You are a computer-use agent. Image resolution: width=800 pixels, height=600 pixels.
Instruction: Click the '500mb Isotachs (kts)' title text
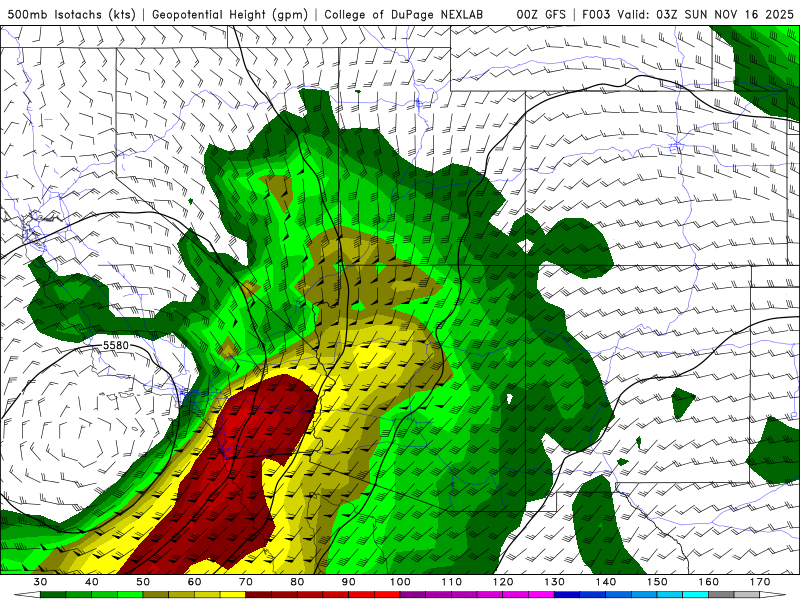71,14
